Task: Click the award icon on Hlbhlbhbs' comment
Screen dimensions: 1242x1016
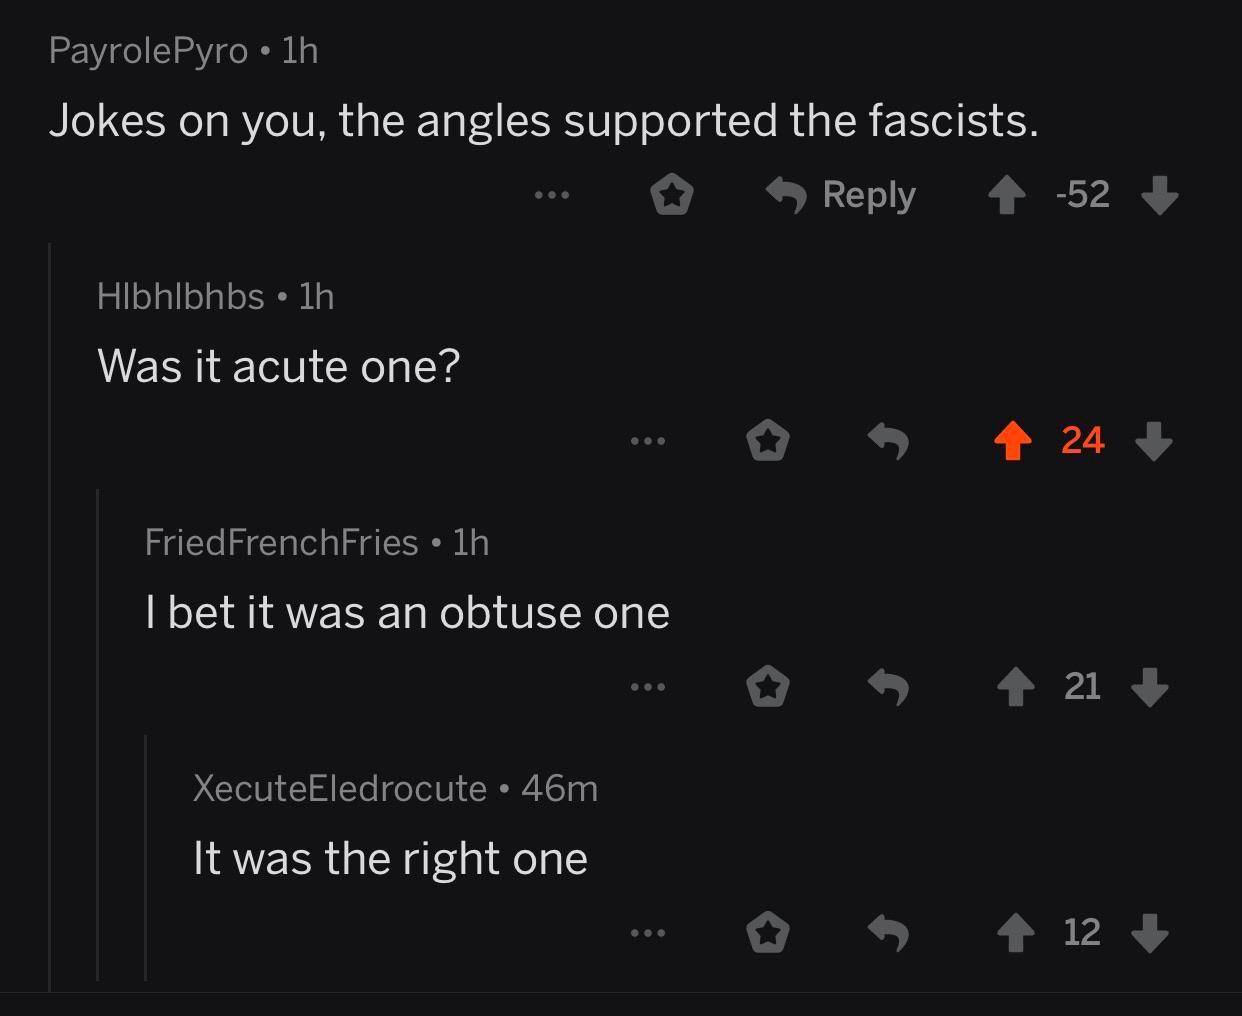Action: [768, 440]
